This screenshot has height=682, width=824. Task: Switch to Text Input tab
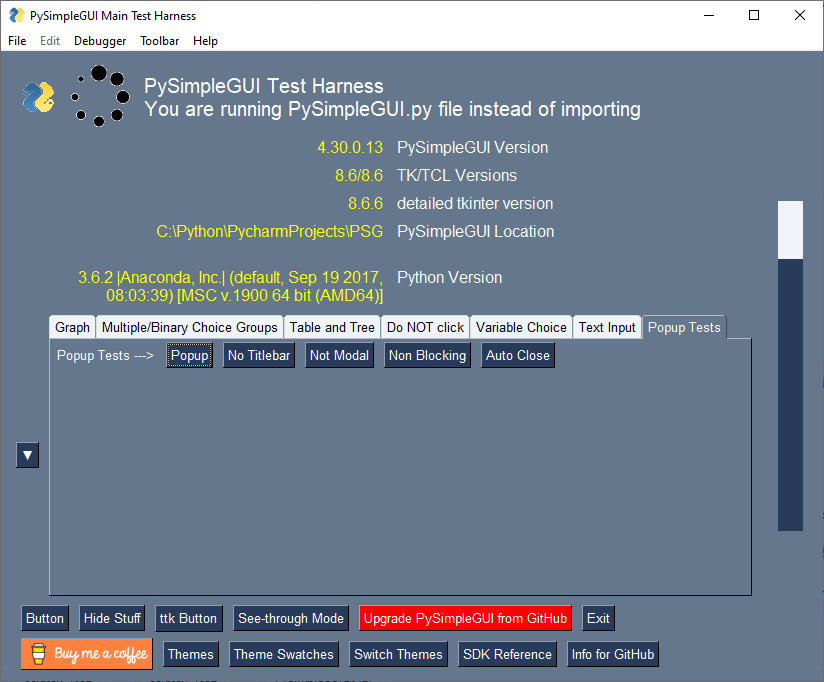(607, 327)
